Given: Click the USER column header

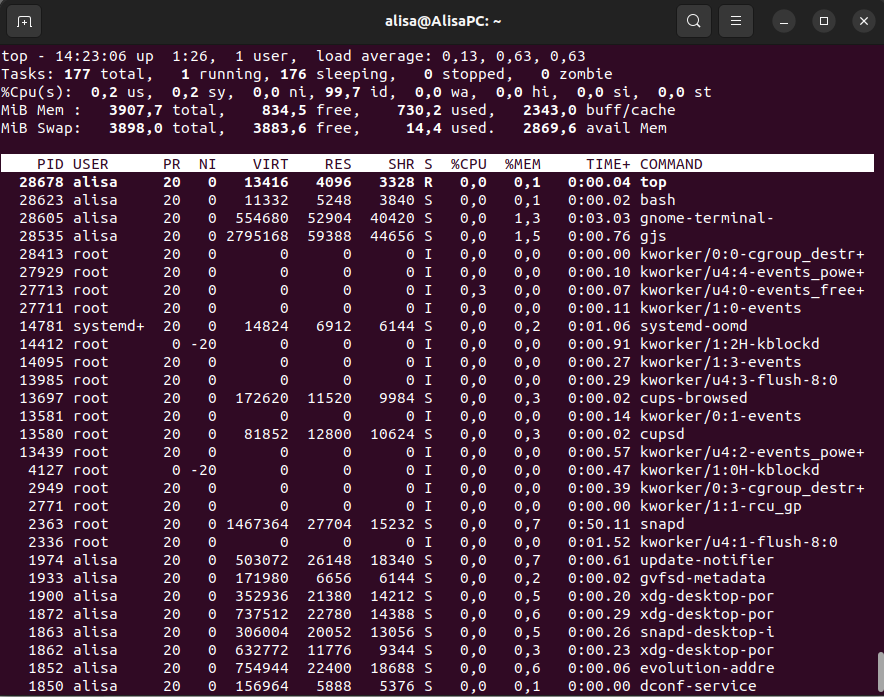Looking at the screenshot, I should 90,164.
